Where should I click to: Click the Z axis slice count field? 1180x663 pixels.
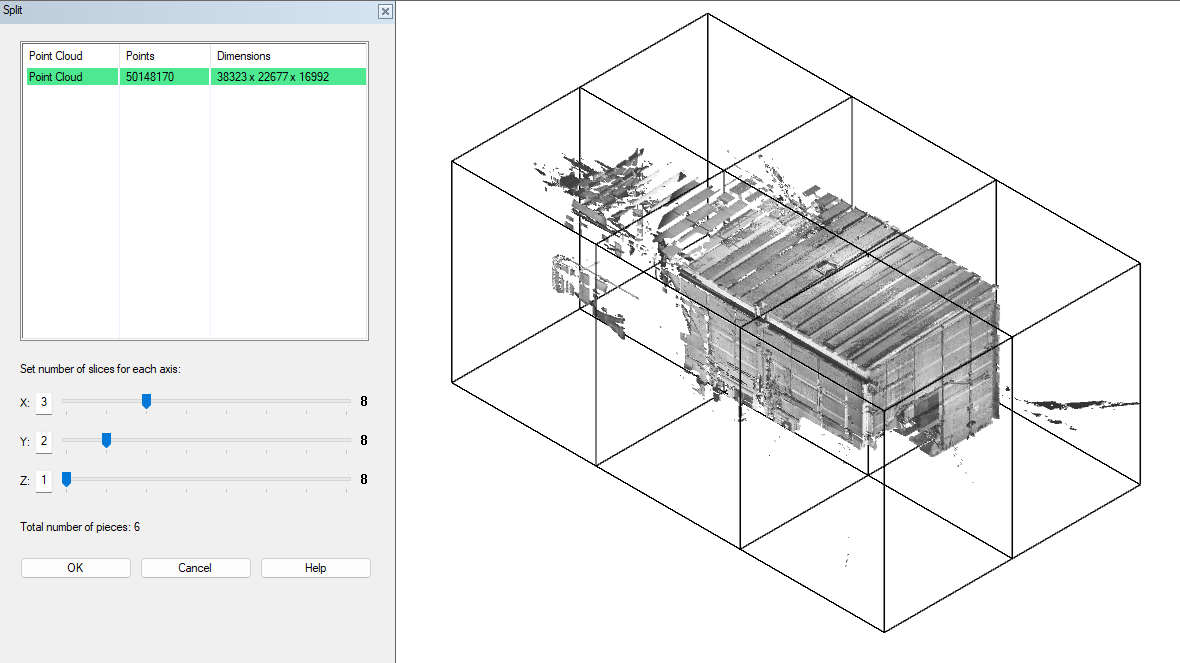pos(44,481)
